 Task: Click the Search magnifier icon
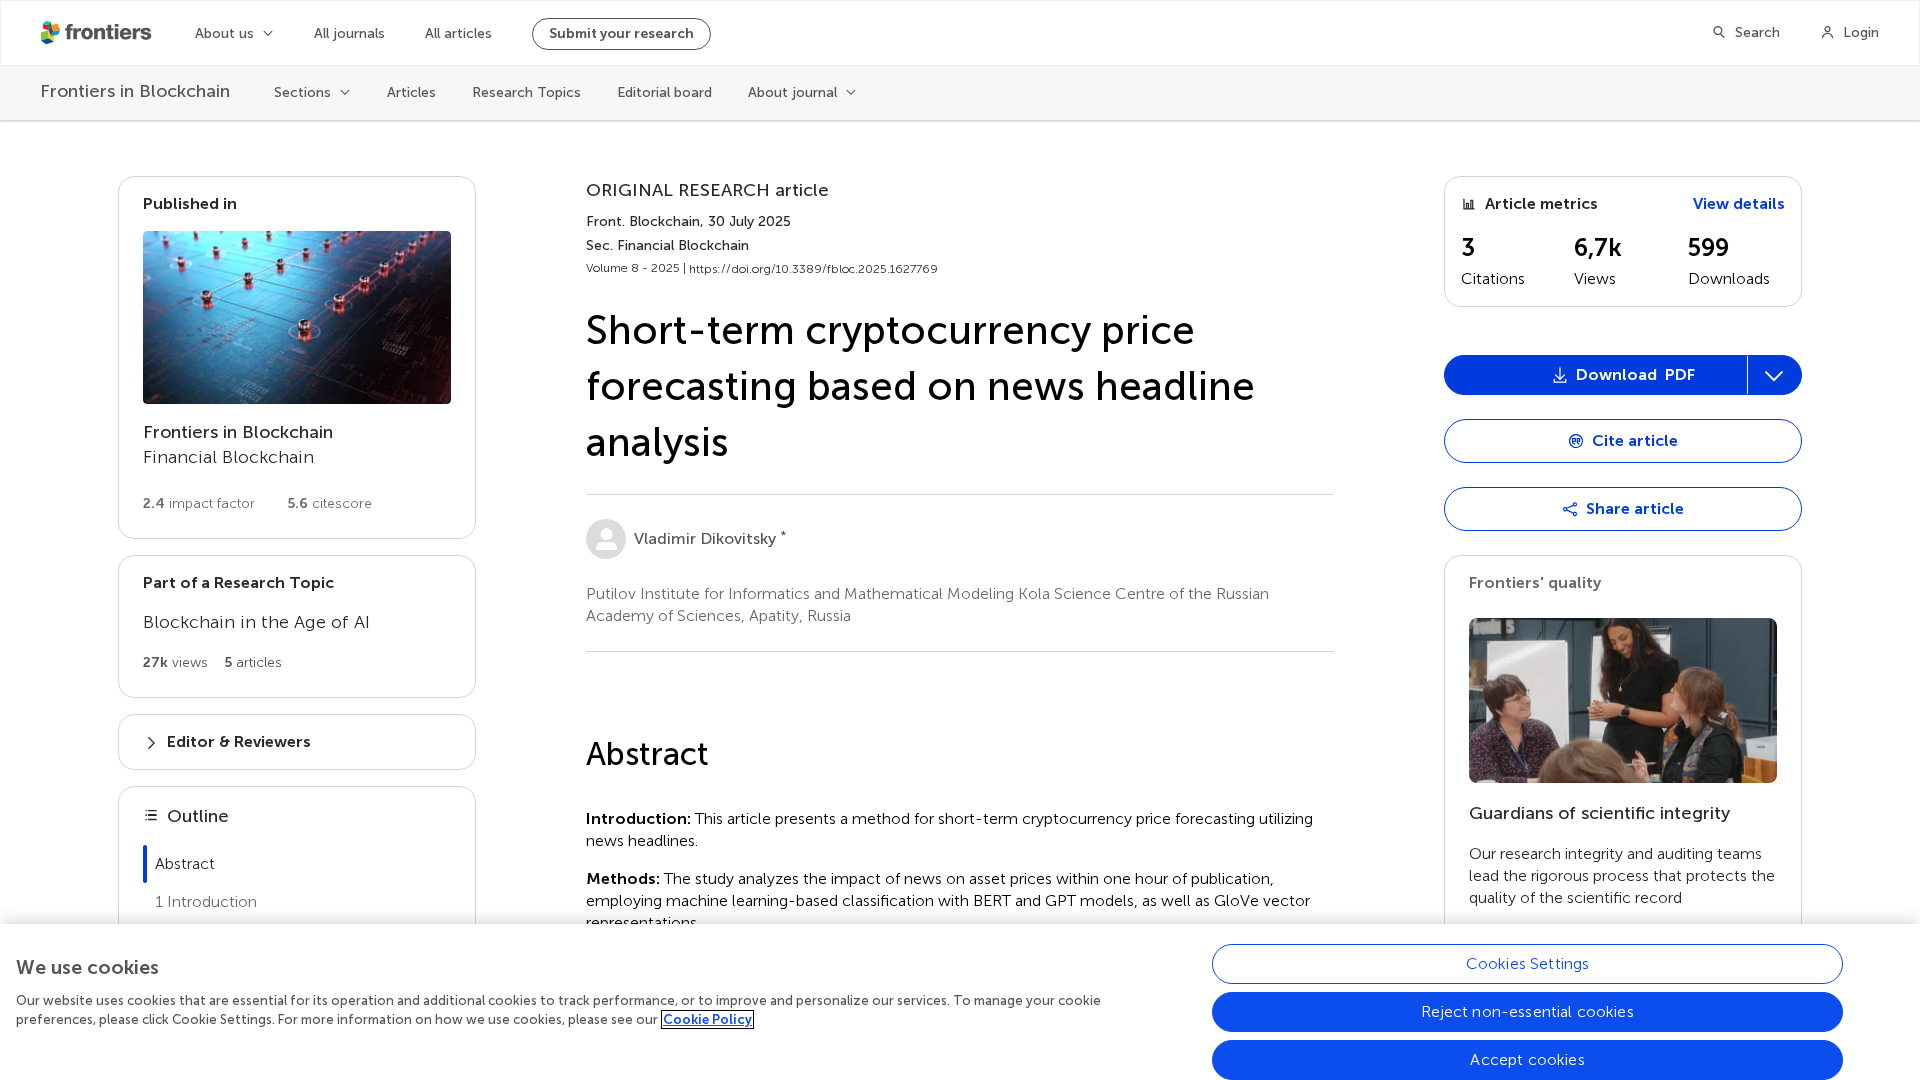[1719, 33]
